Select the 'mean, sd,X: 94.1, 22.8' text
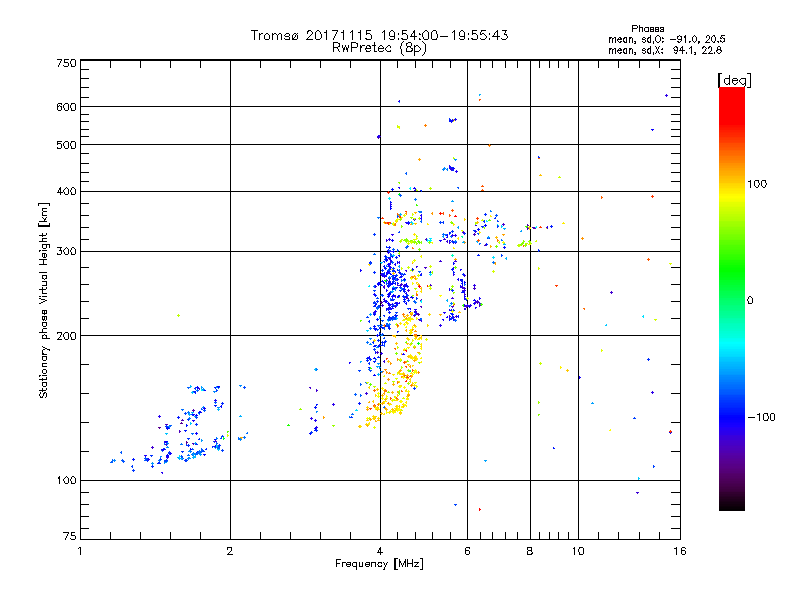The image size is (800, 600). 665,50
